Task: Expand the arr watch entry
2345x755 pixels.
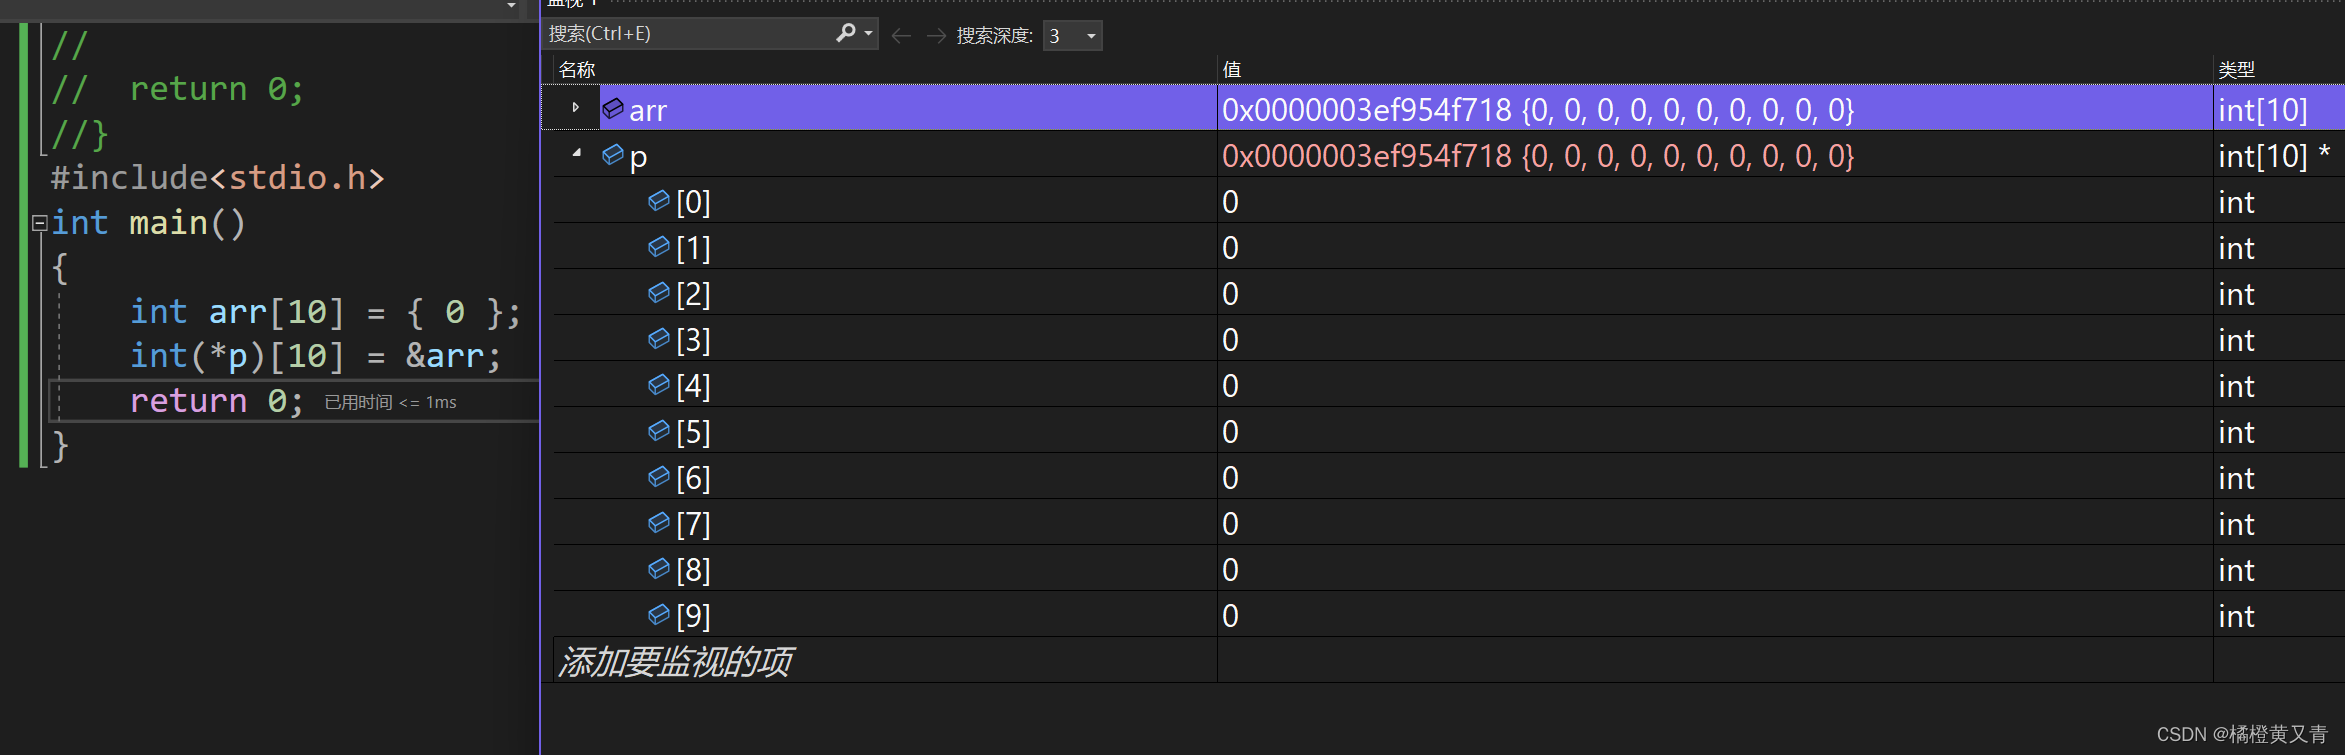Action: [x=576, y=107]
